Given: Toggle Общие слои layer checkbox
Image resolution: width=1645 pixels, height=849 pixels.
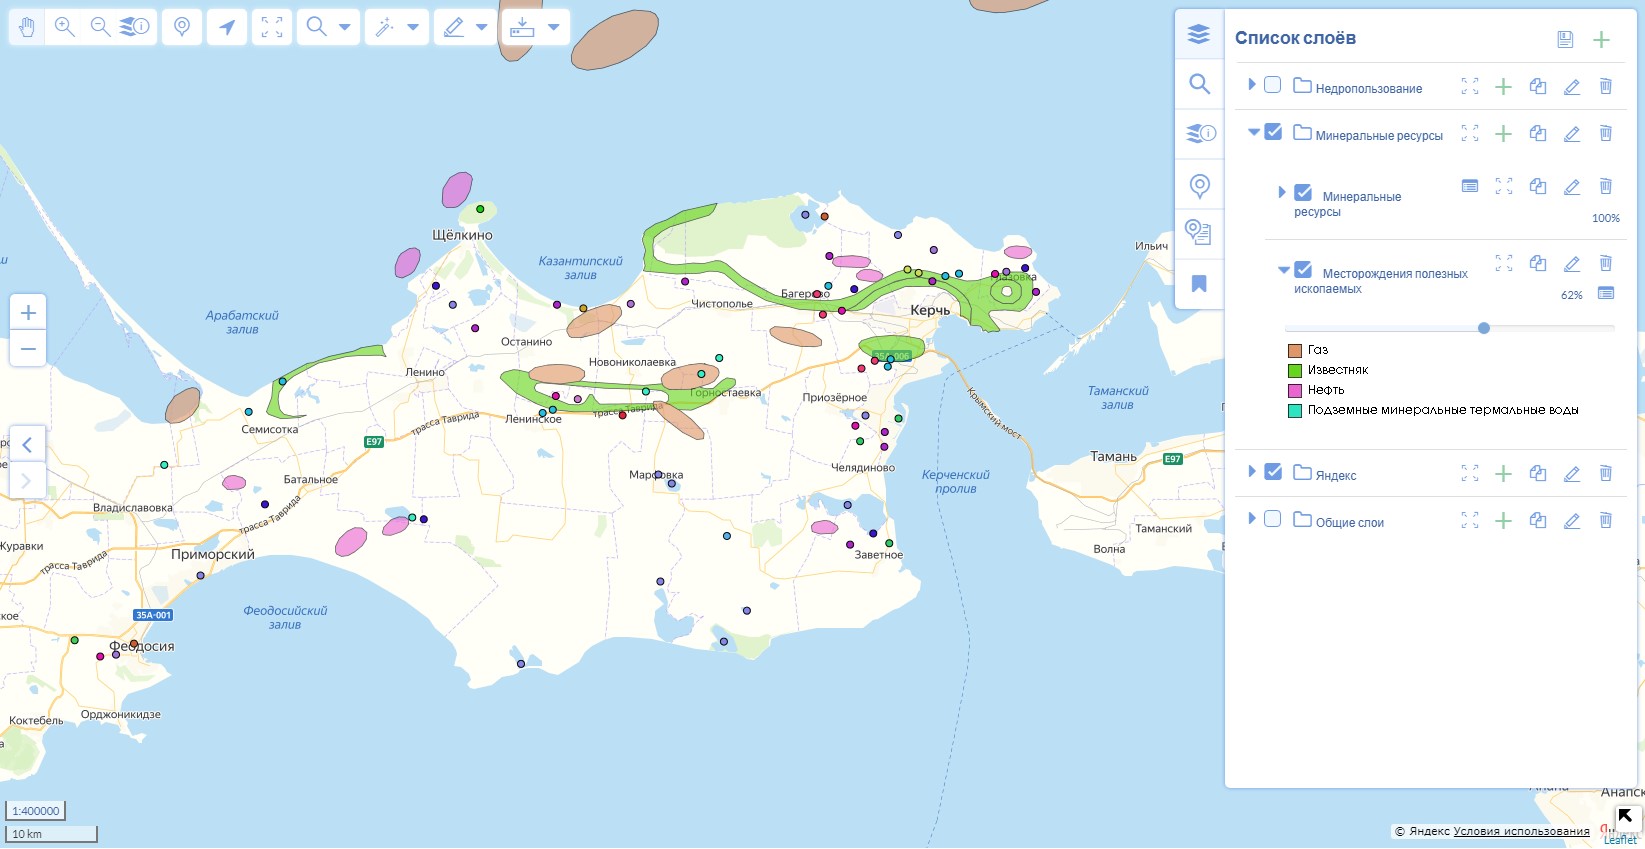Looking at the screenshot, I should tap(1272, 519).
